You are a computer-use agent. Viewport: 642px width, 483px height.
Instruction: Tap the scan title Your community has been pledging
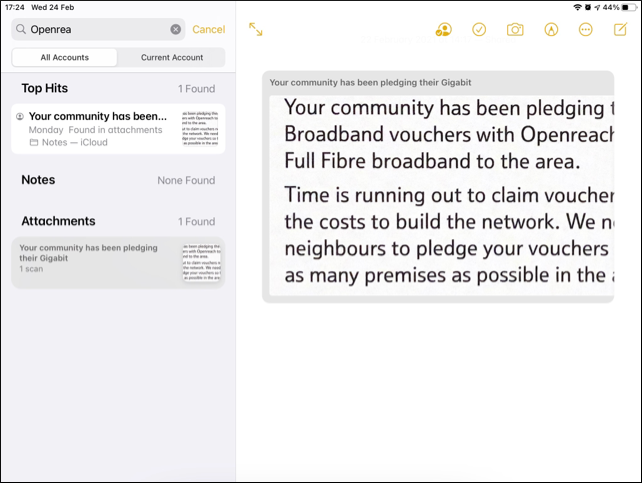370,83
